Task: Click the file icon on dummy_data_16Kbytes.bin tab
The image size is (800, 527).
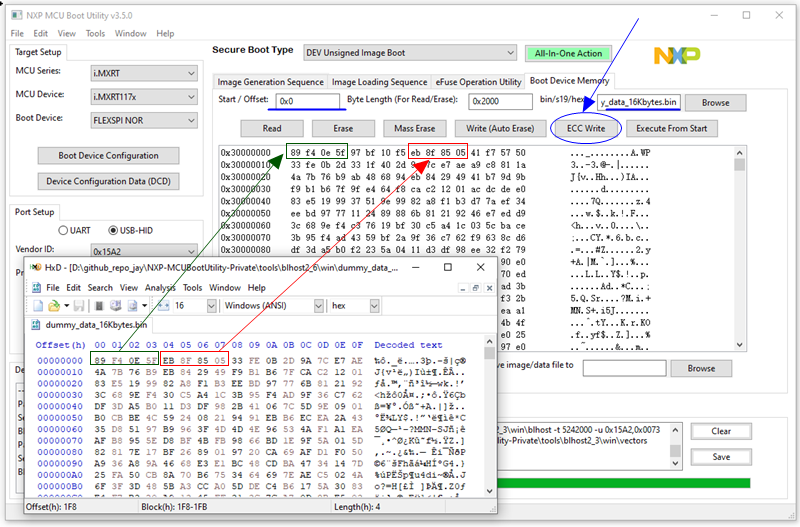Action: click(36, 325)
